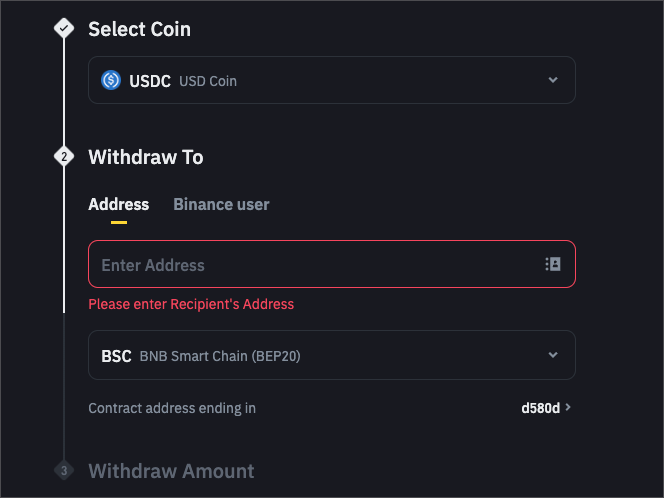The image size is (664, 498).
Task: Click the Select Coin step heading
Action: pos(139,29)
